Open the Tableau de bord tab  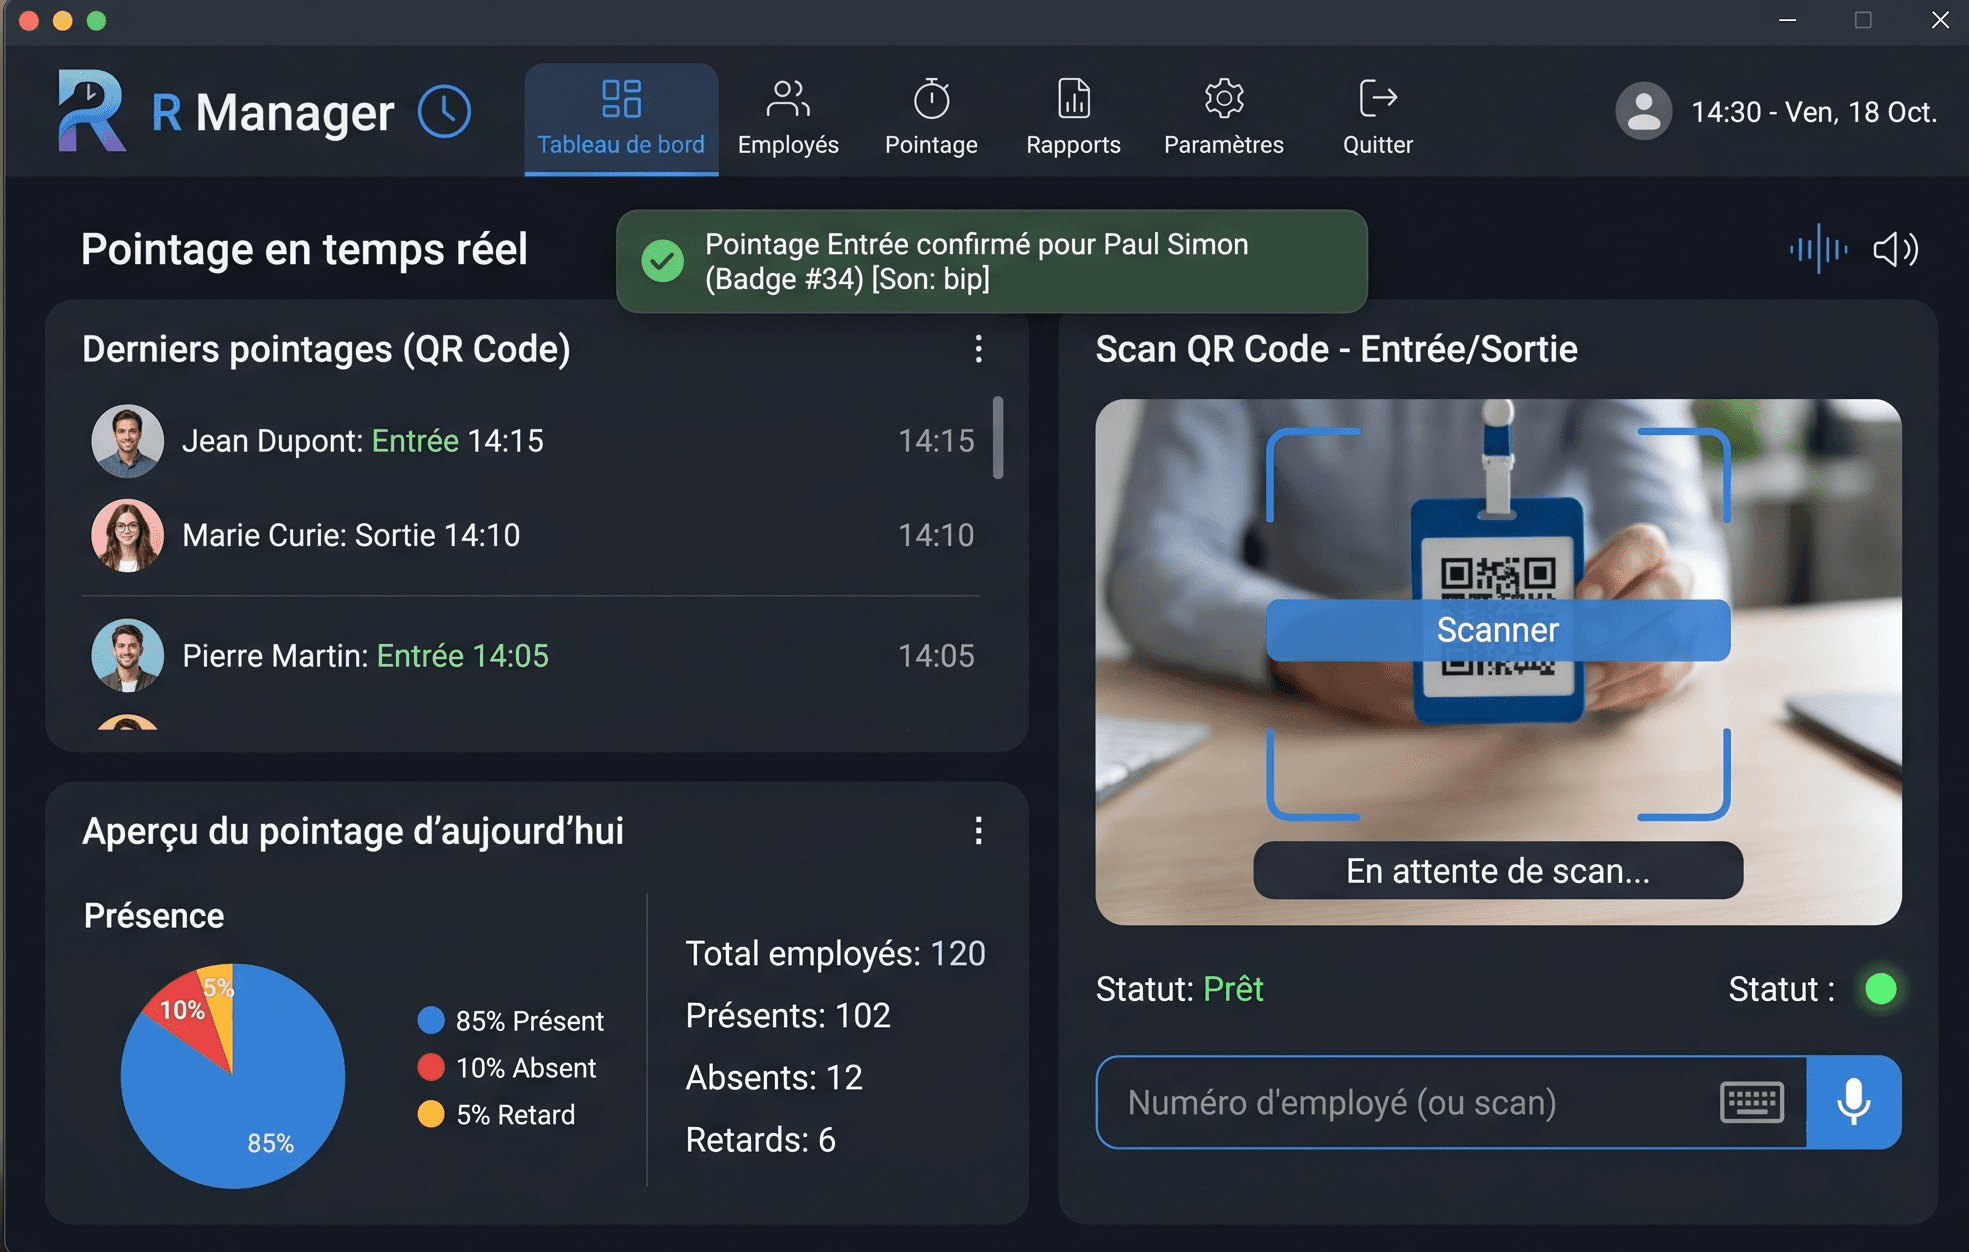pos(621,119)
